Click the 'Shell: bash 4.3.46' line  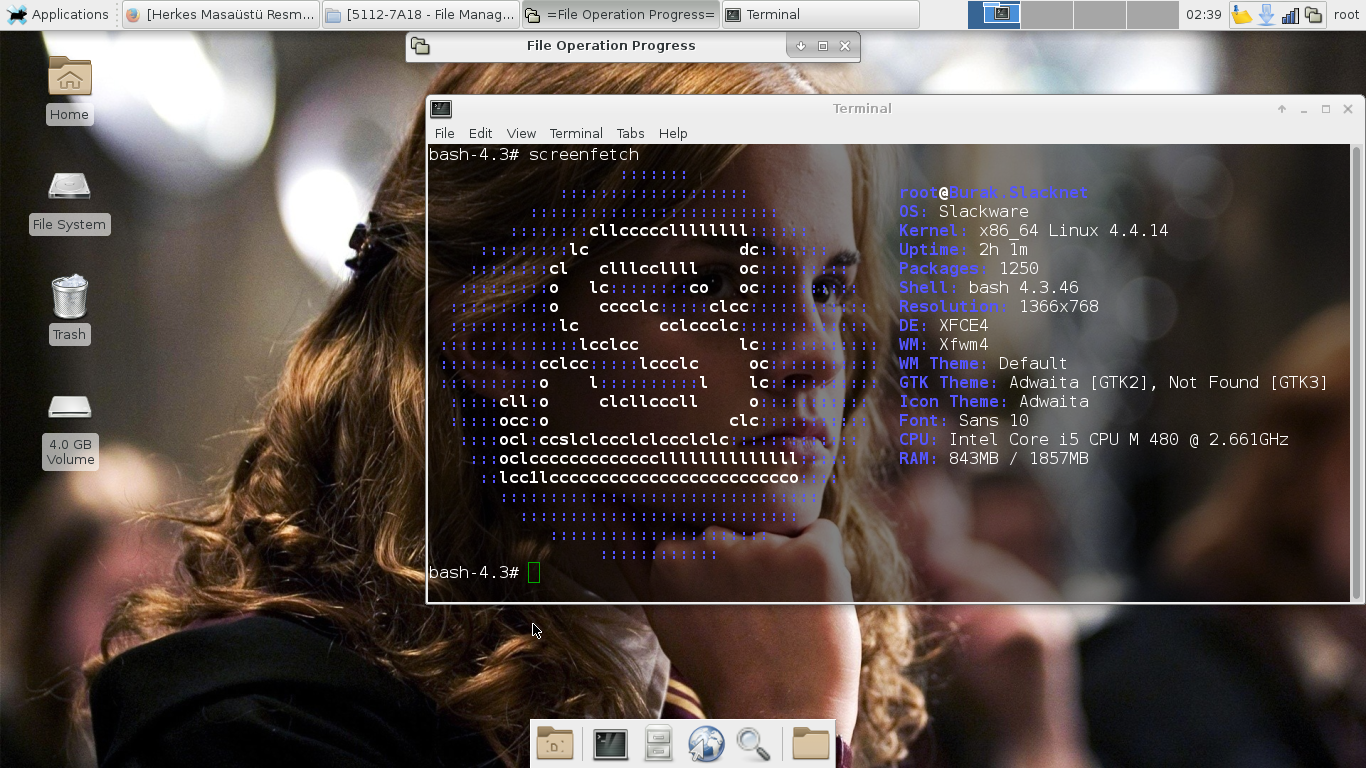click(x=989, y=287)
